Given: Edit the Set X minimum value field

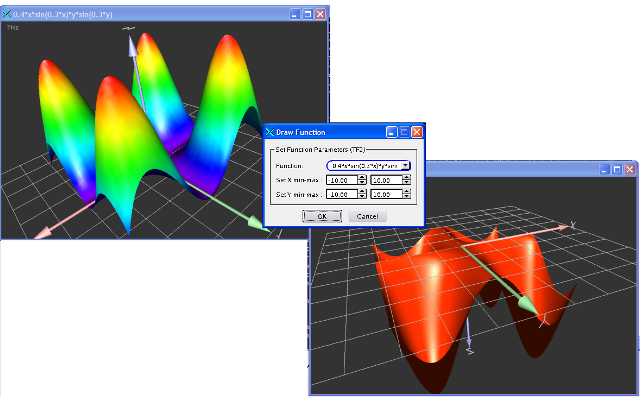Looking at the screenshot, I should tap(342, 180).
